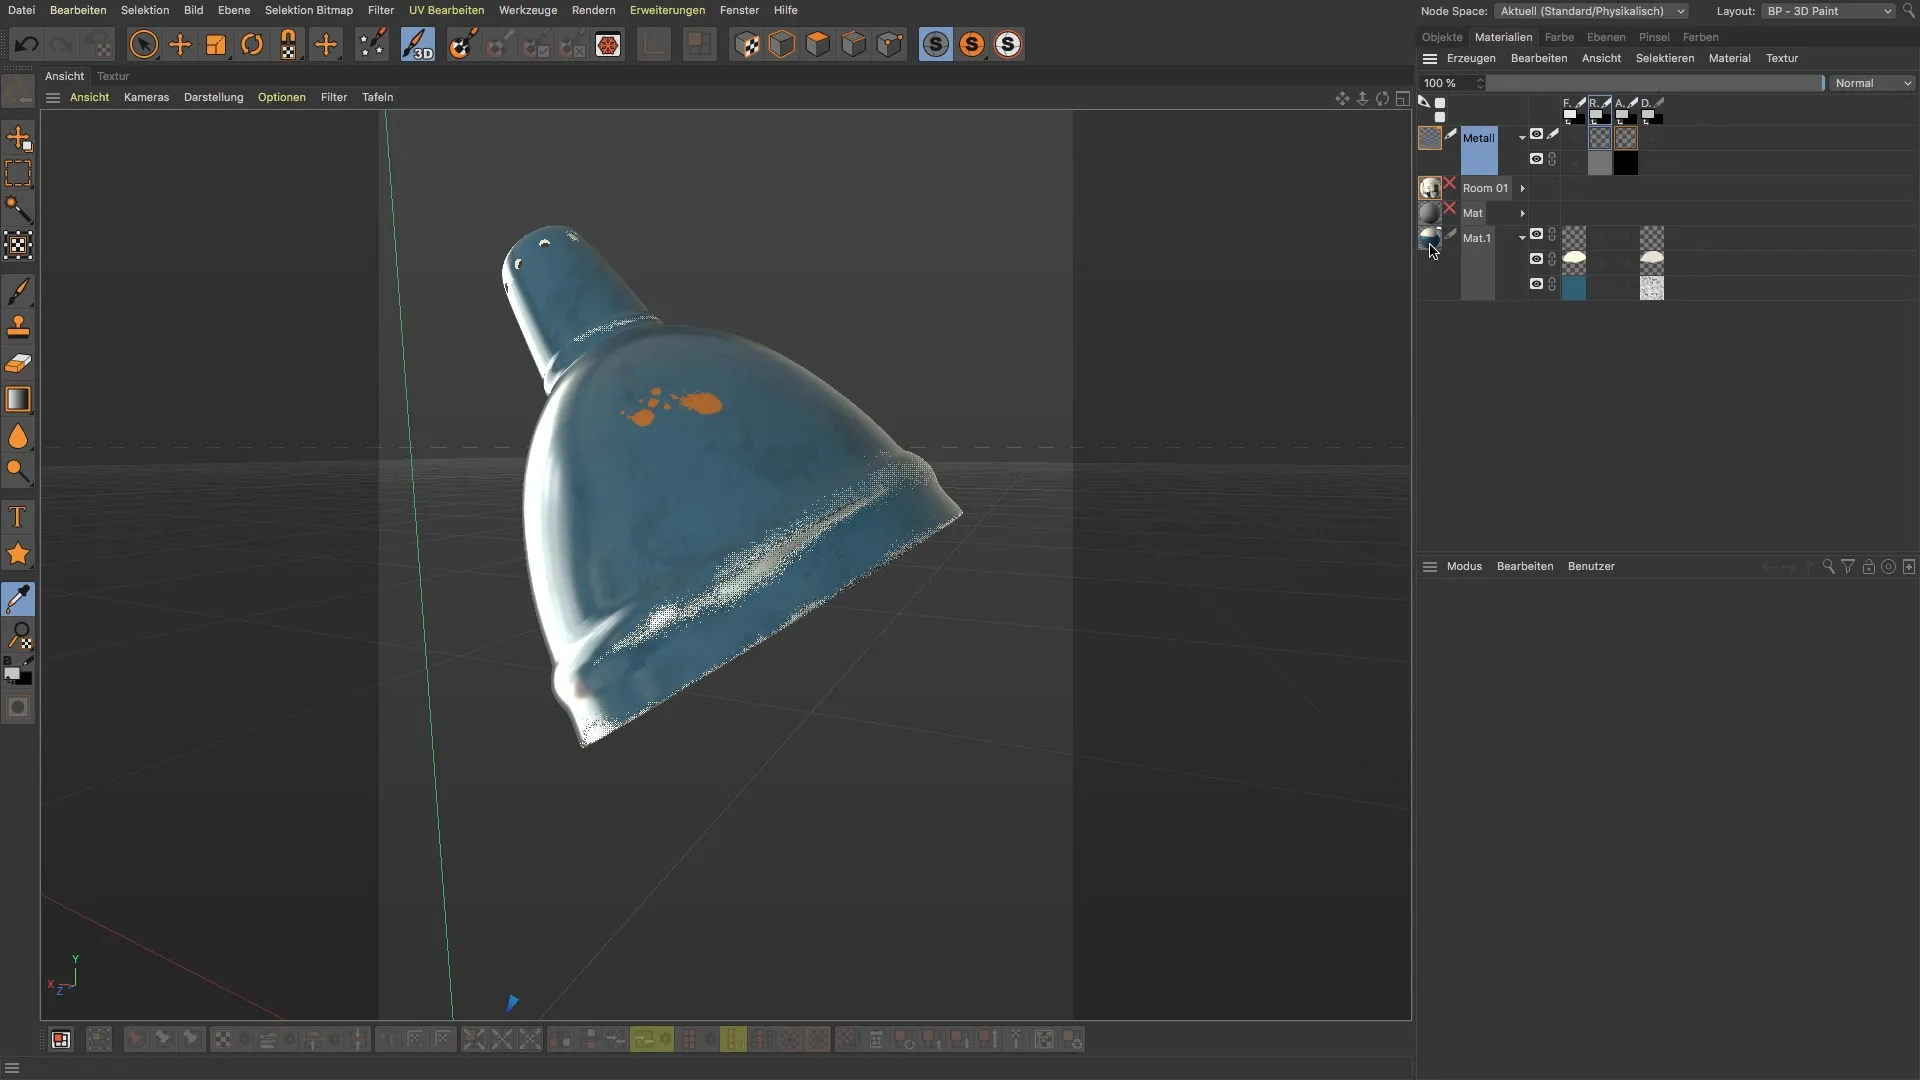This screenshot has width=1920, height=1080.
Task: Open Kameras in viewport menu
Action: point(146,97)
